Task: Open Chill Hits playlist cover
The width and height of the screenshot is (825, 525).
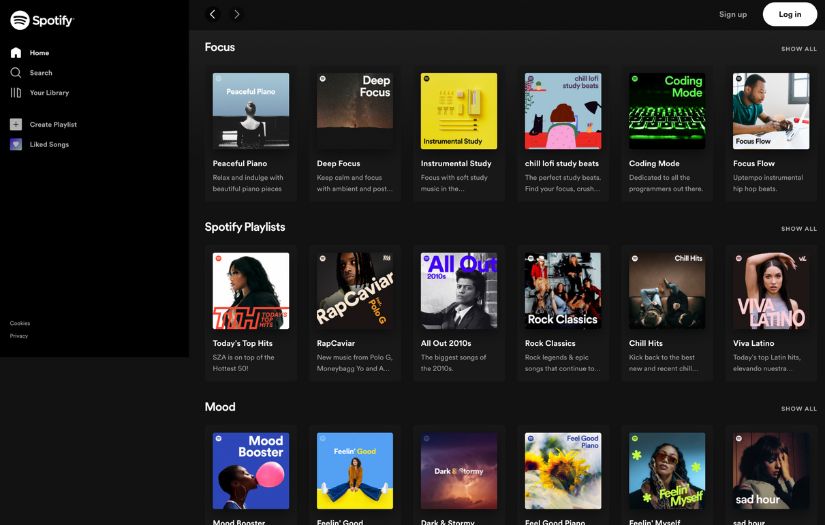Action: [667, 291]
